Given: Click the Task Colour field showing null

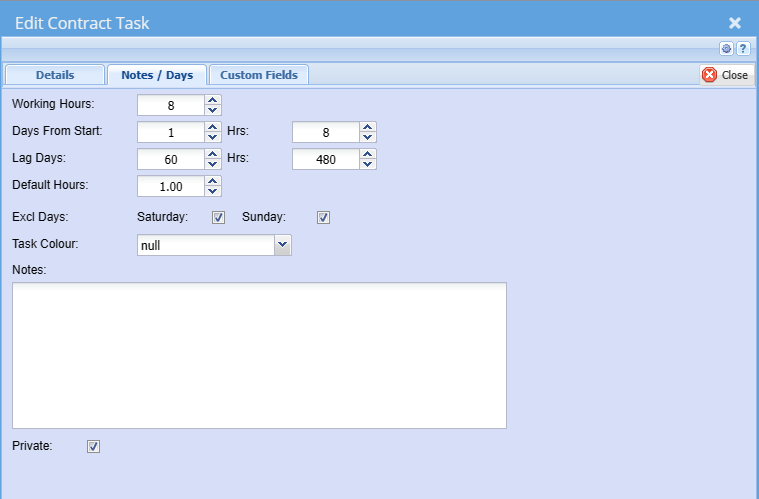Looking at the screenshot, I should 206,245.
